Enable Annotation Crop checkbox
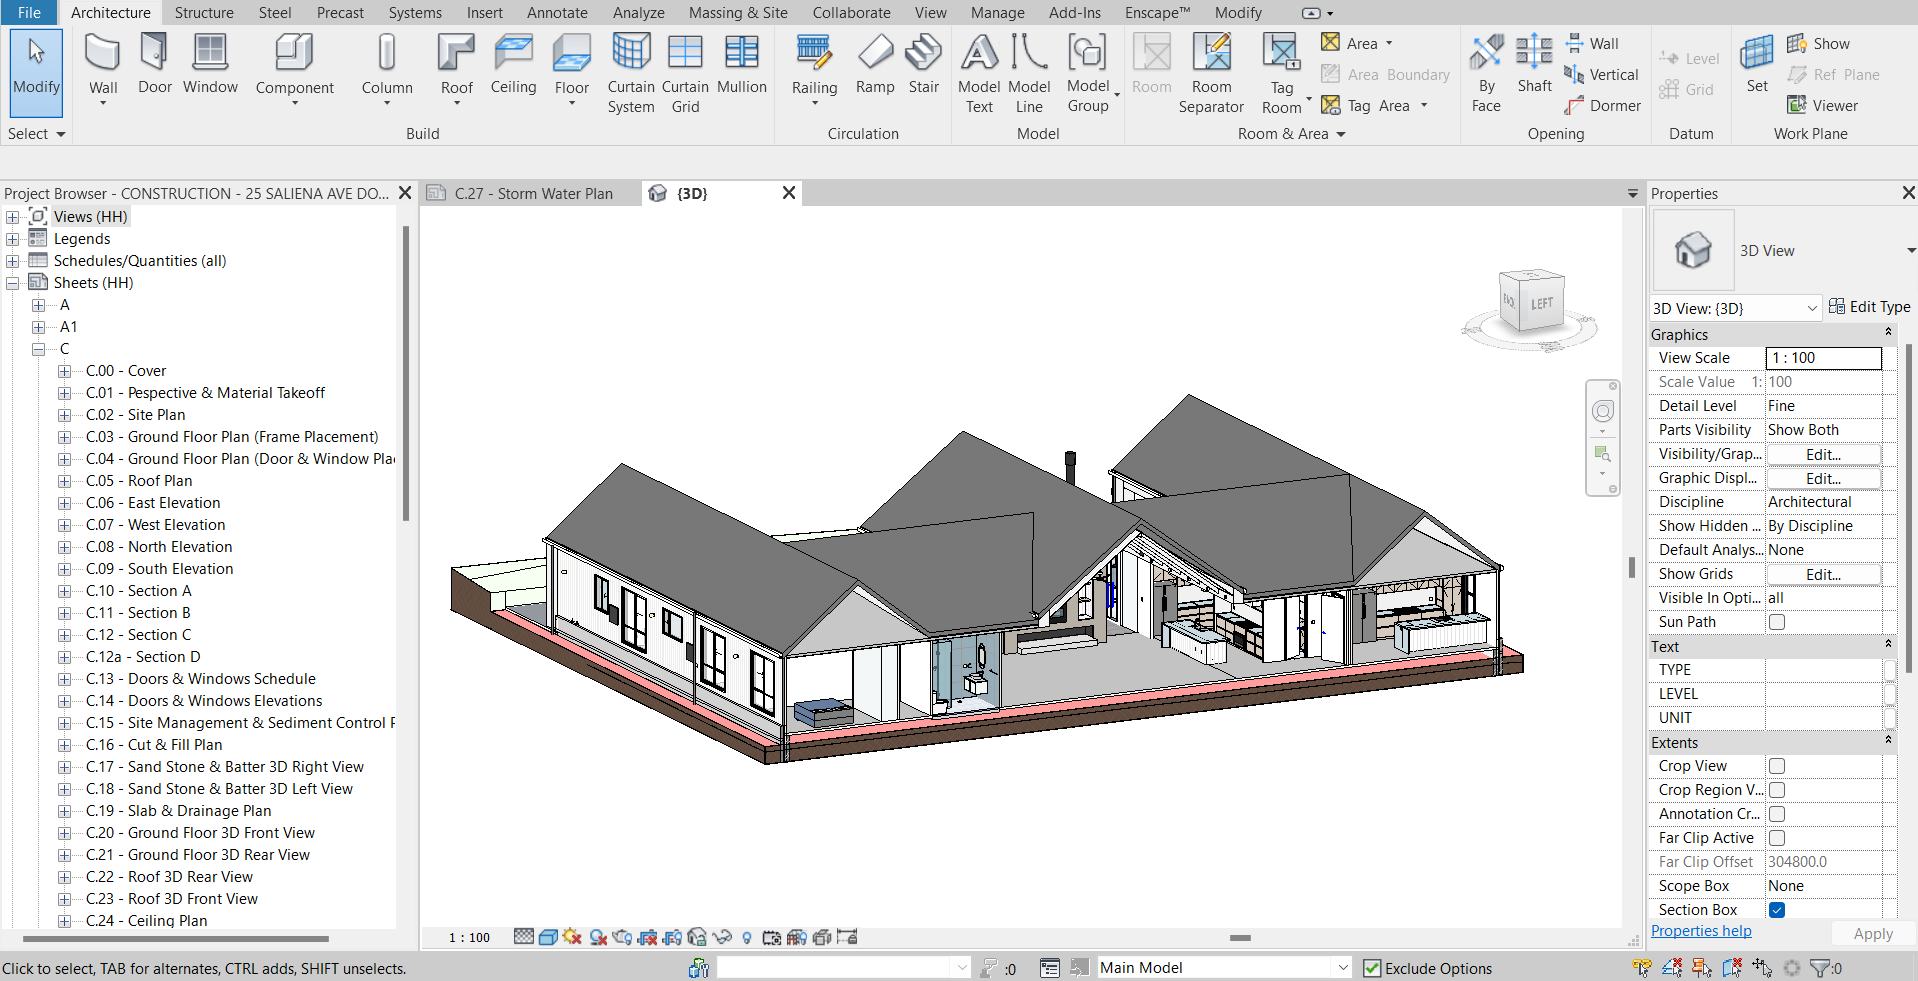 [1777, 814]
